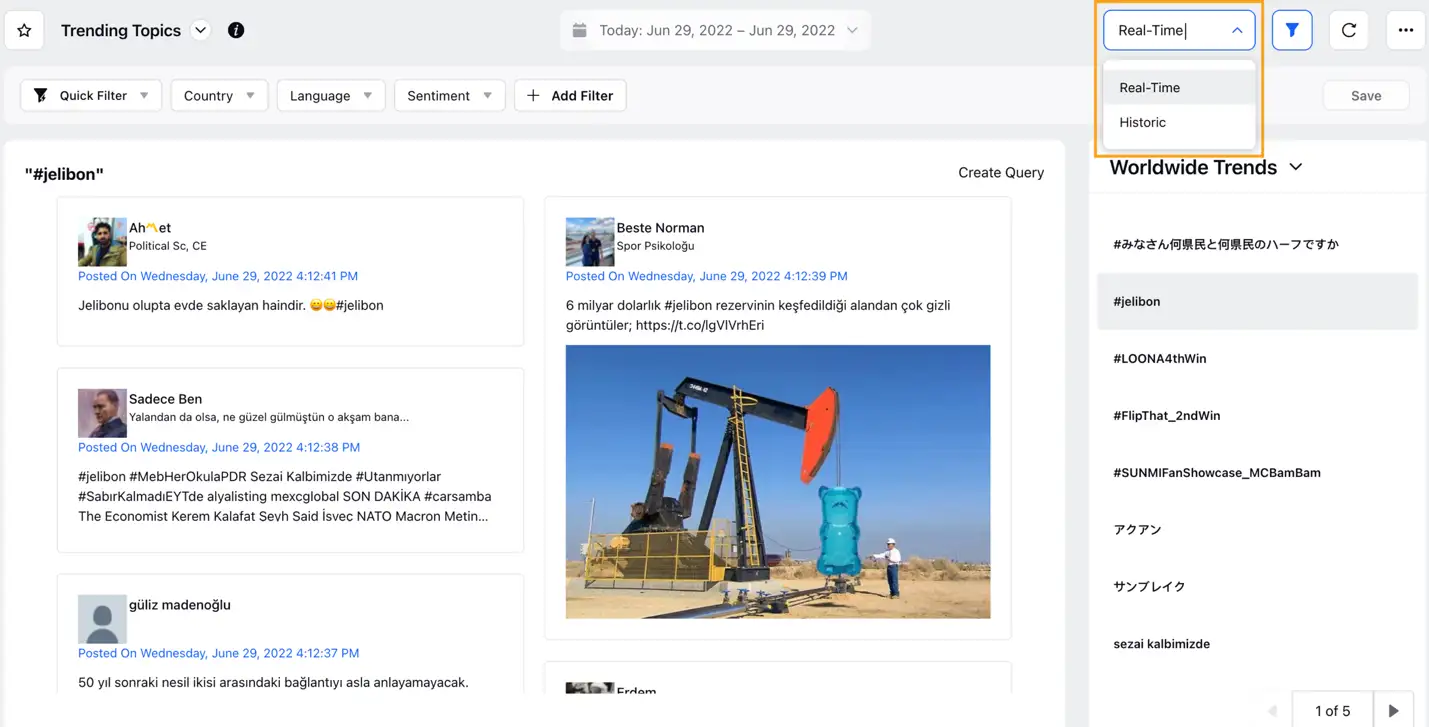This screenshot has height=727, width=1429.
Task: Open the Country filter dropdown
Action: click(218, 95)
